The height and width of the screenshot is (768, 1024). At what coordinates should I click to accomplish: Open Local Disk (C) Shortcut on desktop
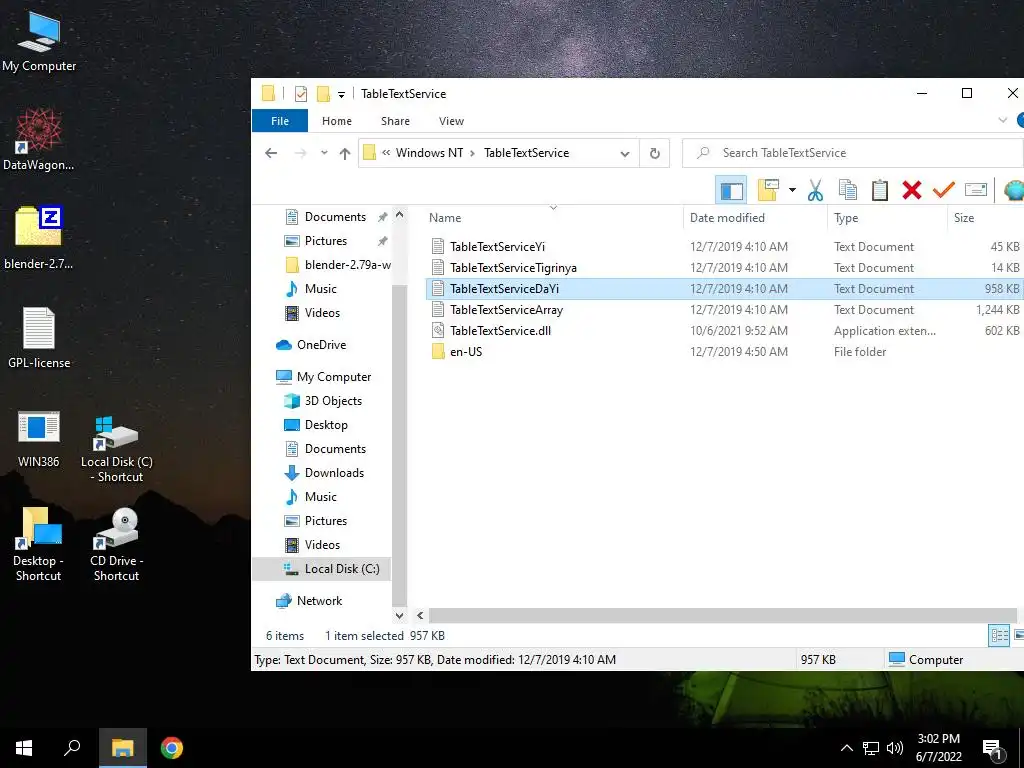[x=116, y=449]
